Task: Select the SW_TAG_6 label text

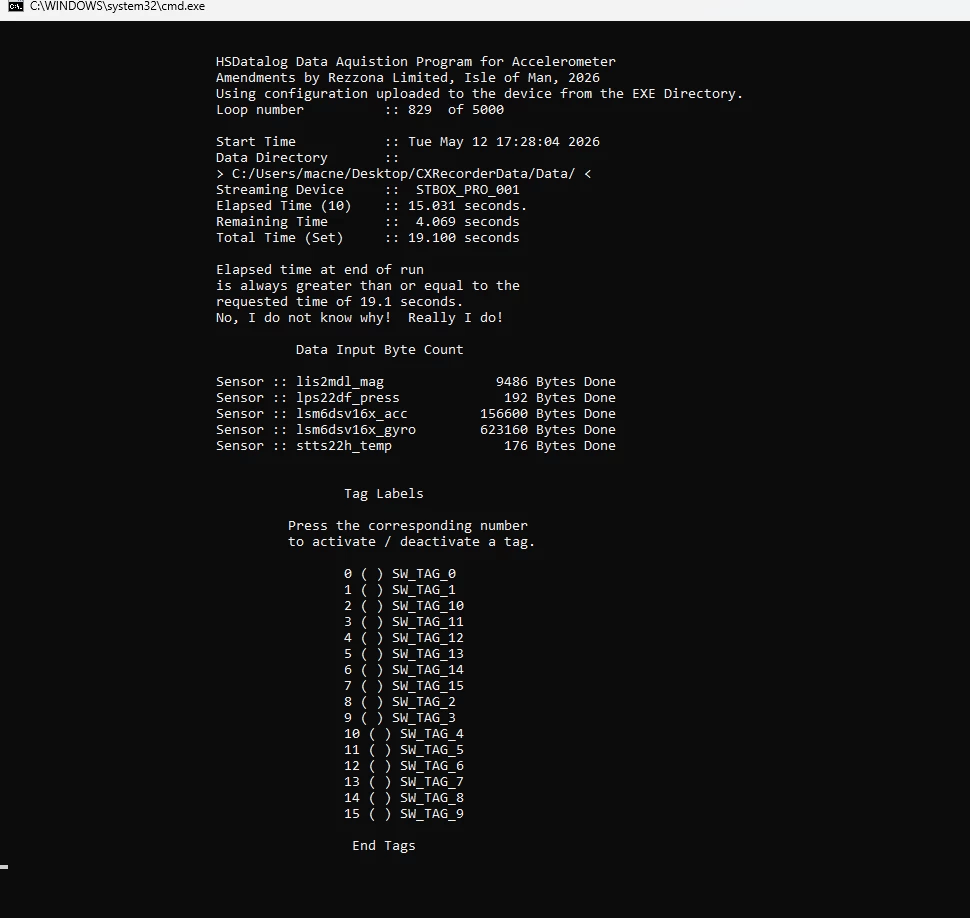Action: pyautogui.click(x=432, y=766)
